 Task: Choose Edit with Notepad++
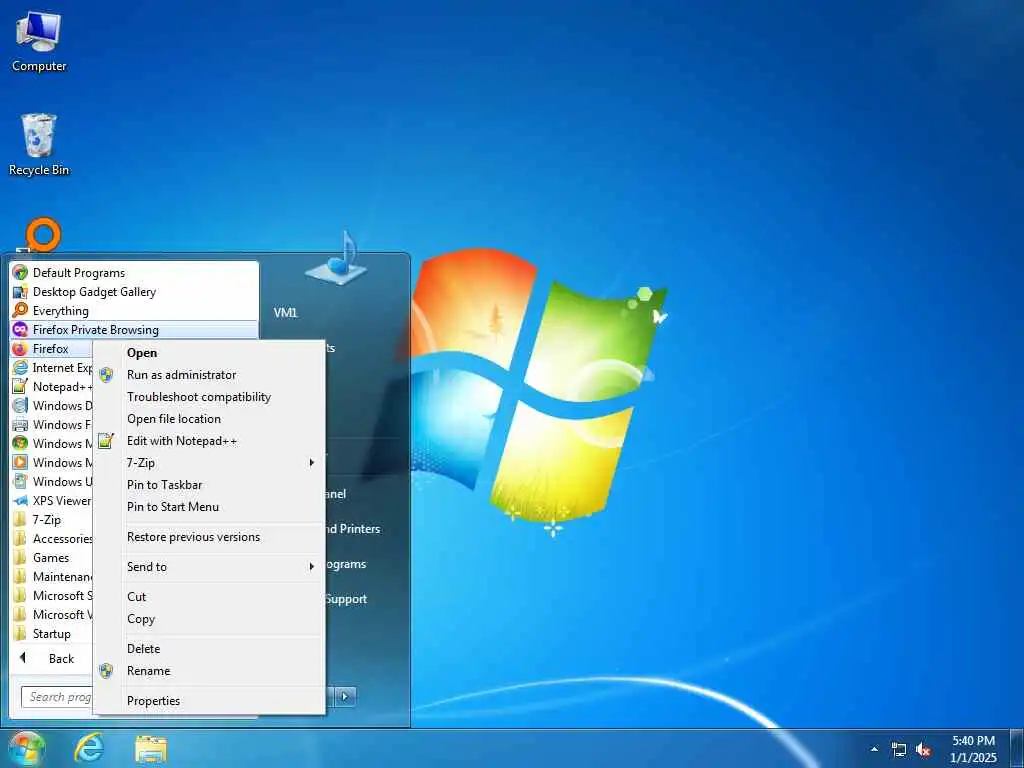(209, 441)
